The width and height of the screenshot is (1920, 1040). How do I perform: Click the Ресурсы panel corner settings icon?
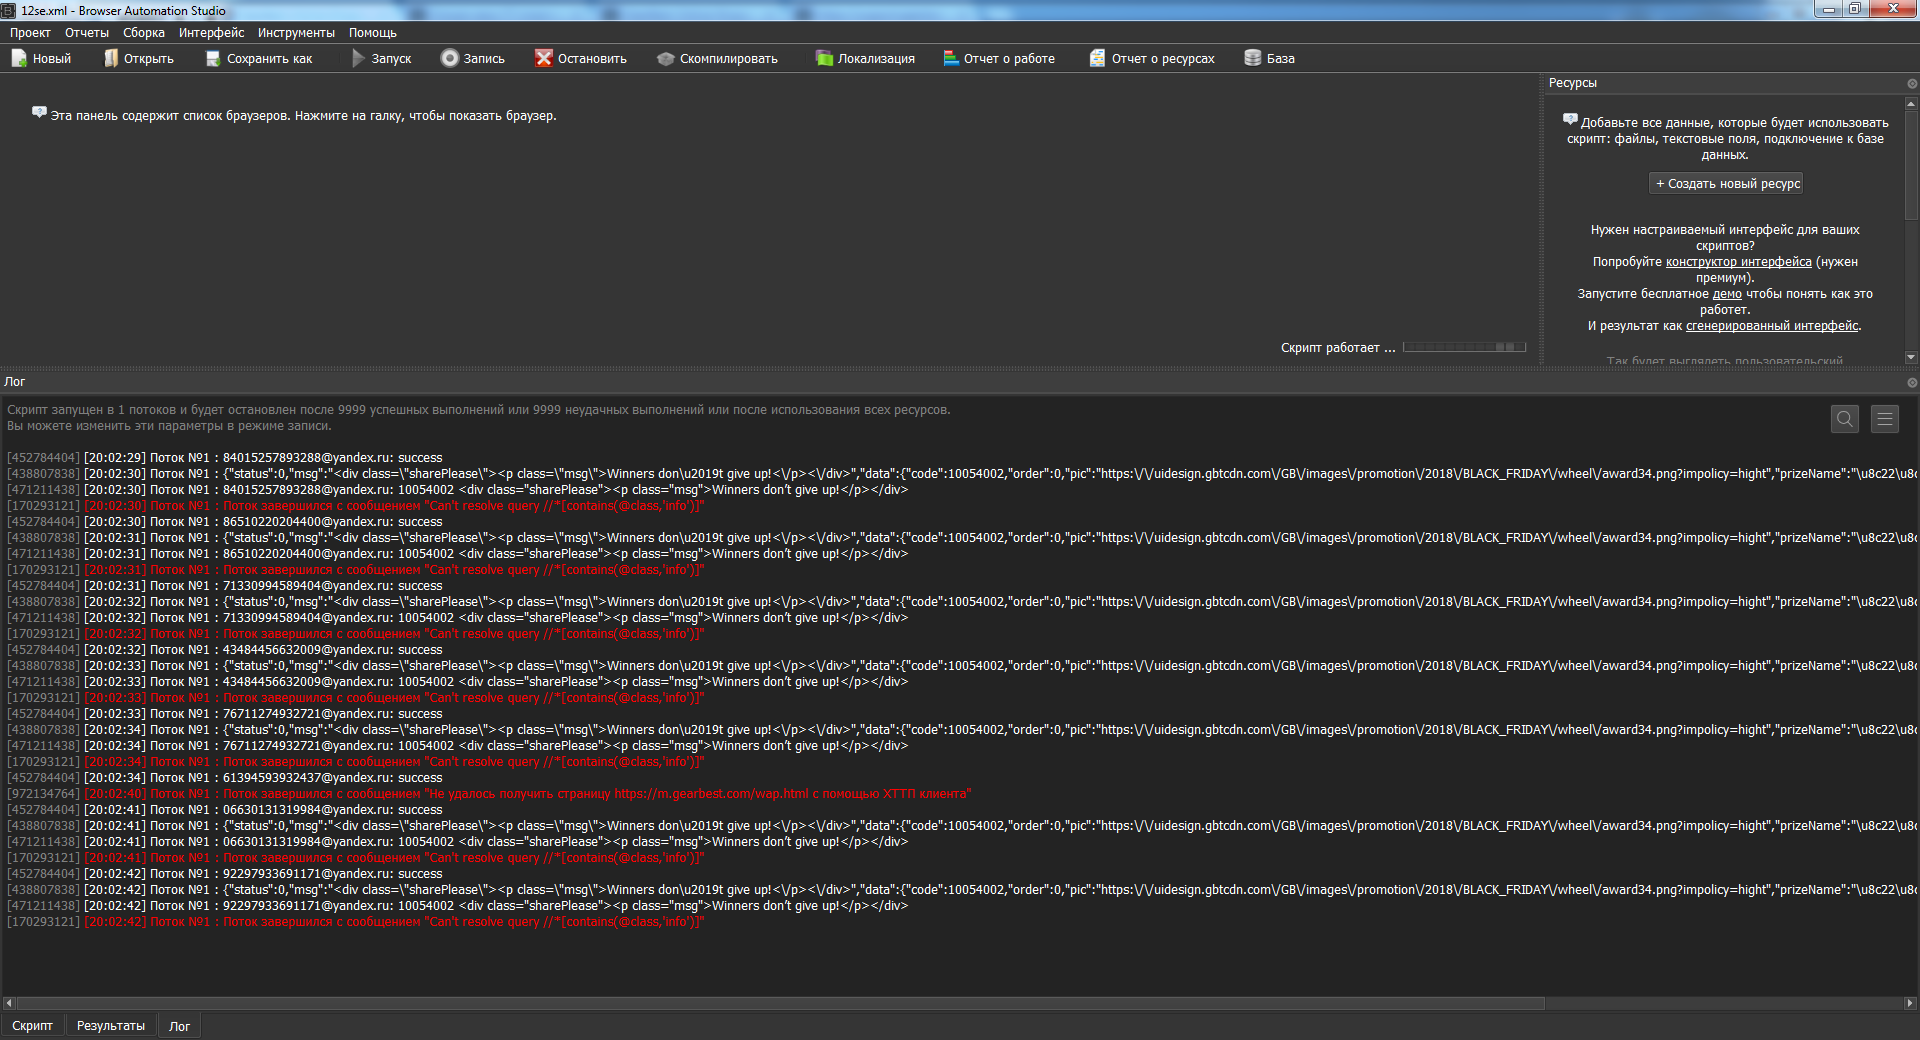pyautogui.click(x=1912, y=84)
